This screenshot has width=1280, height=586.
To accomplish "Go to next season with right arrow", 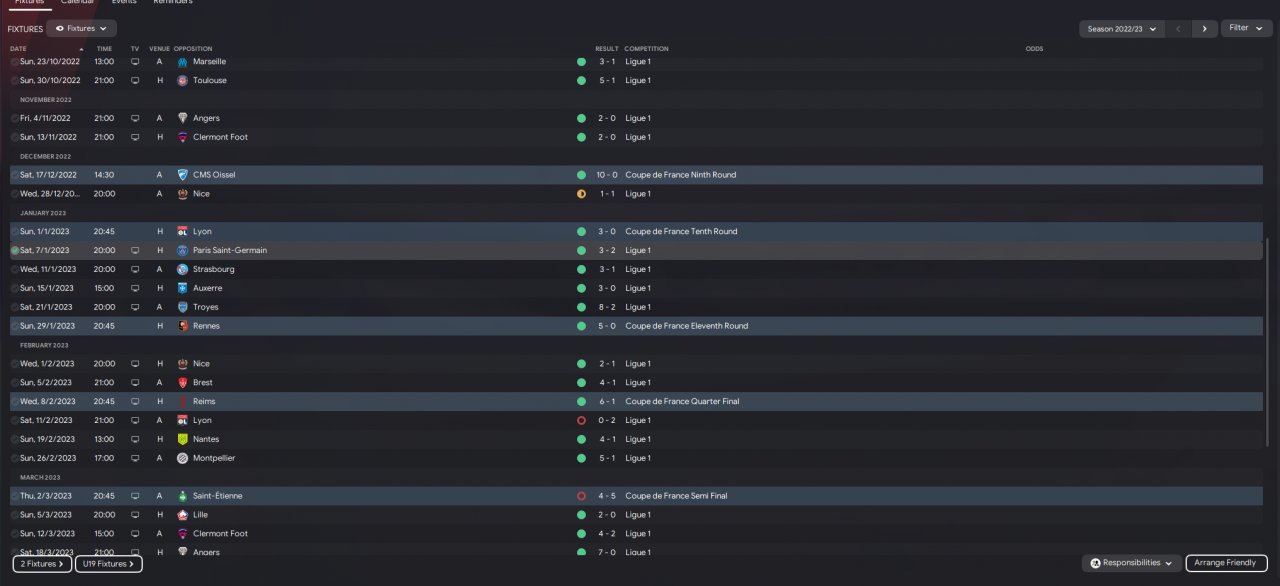I will coord(1205,29).
